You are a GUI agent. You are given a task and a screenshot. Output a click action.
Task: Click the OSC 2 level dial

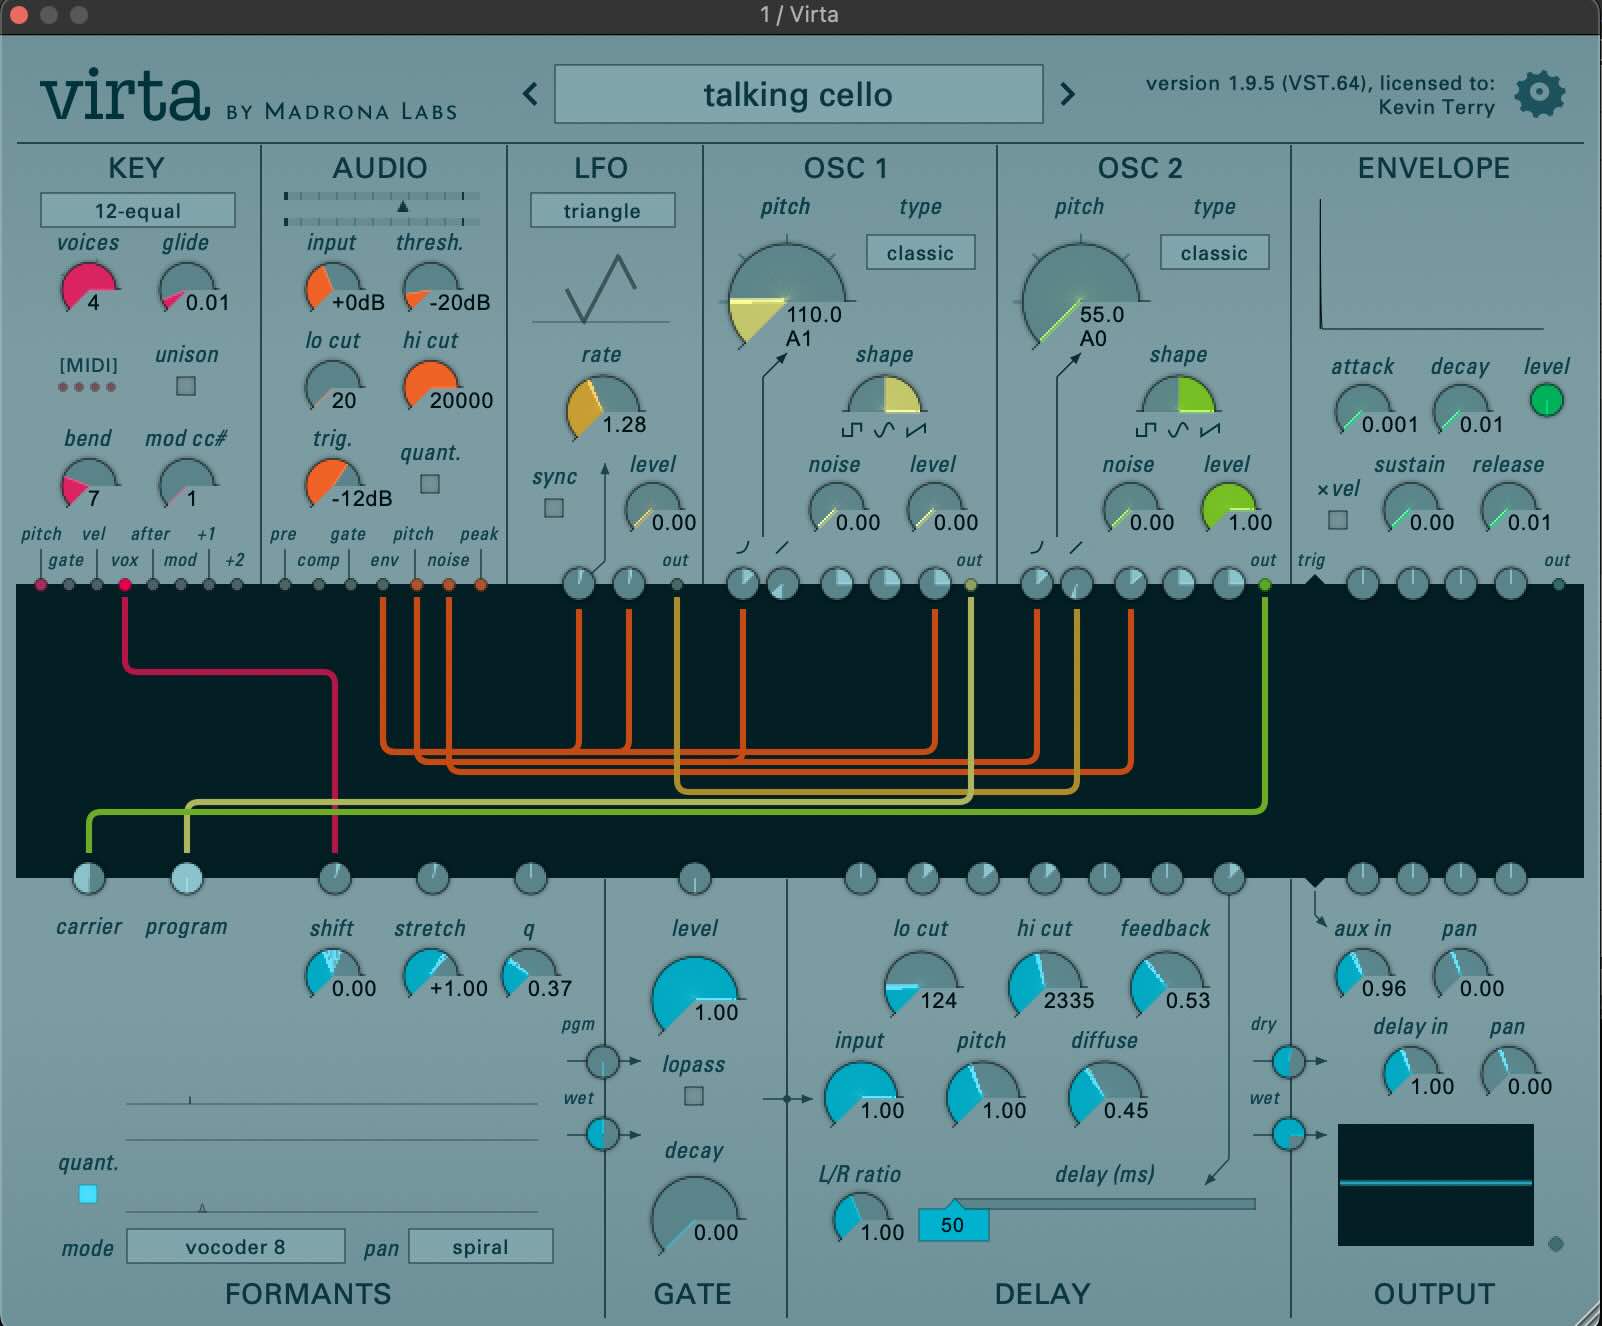[x=1228, y=508]
